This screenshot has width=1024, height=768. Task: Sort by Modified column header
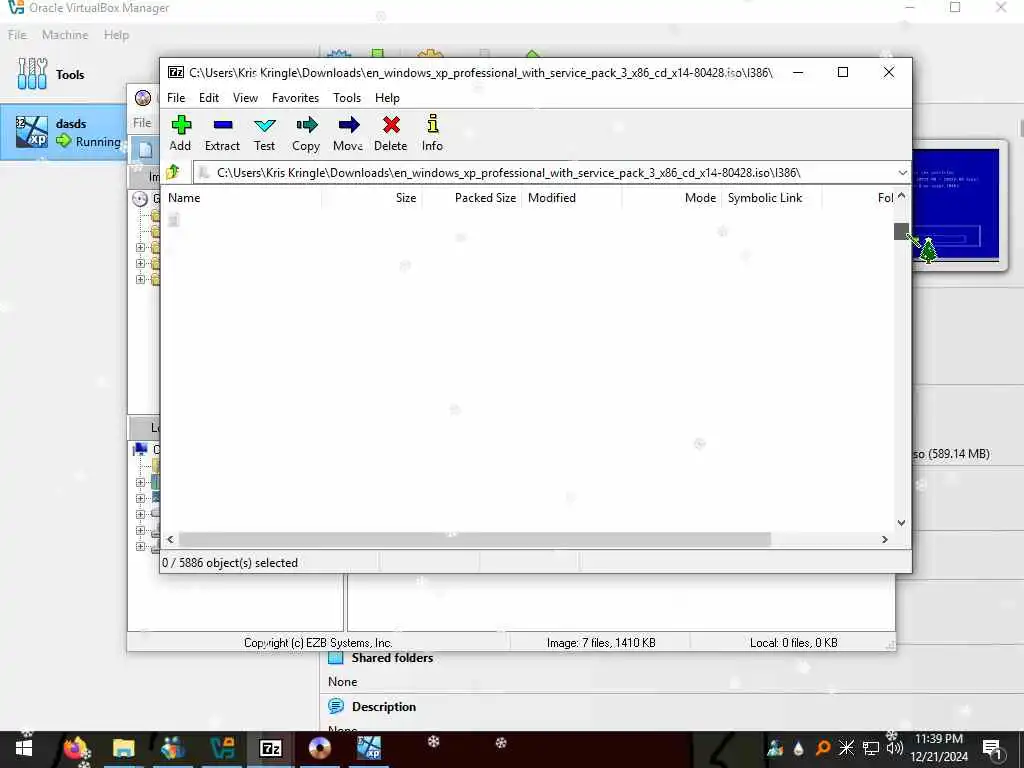tap(572, 198)
